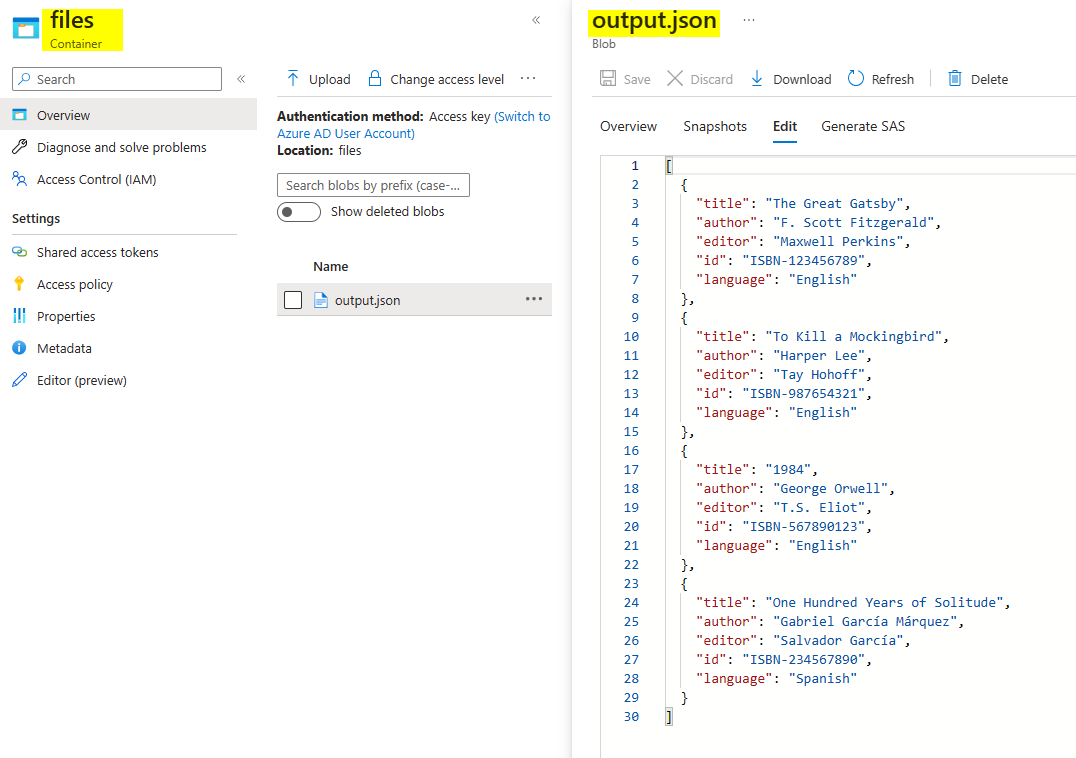Click the Change access level lock icon
This screenshot has height=758, width=1076.
(x=375, y=79)
